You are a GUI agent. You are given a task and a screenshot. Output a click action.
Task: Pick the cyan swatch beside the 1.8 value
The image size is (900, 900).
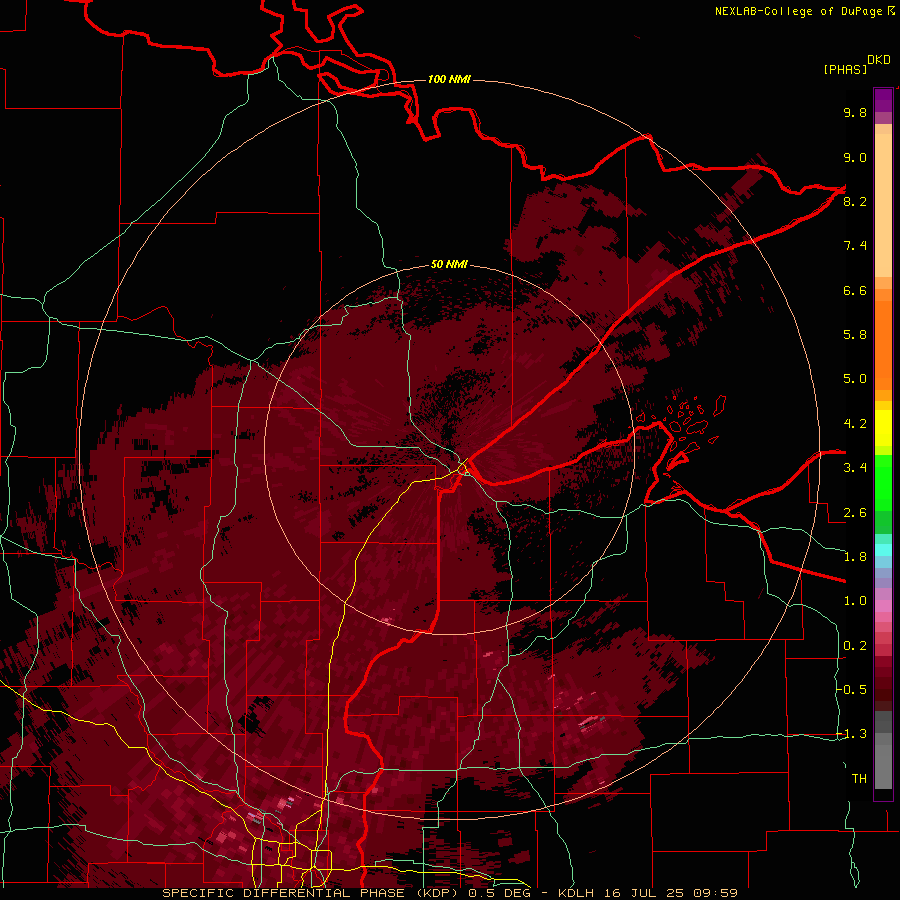coord(883,550)
